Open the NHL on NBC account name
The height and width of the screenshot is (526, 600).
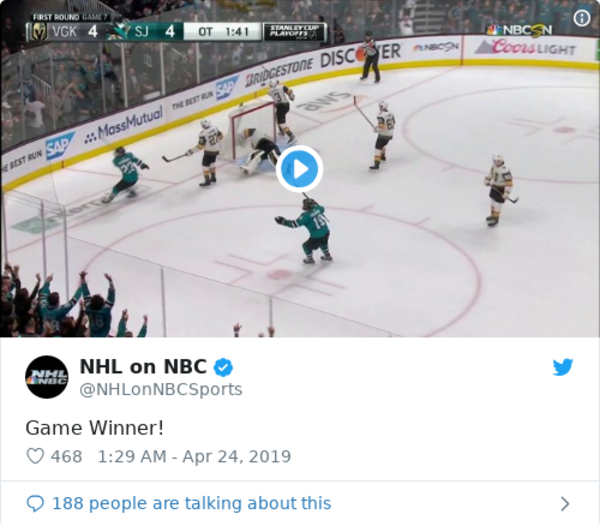pyautogui.click(x=143, y=367)
